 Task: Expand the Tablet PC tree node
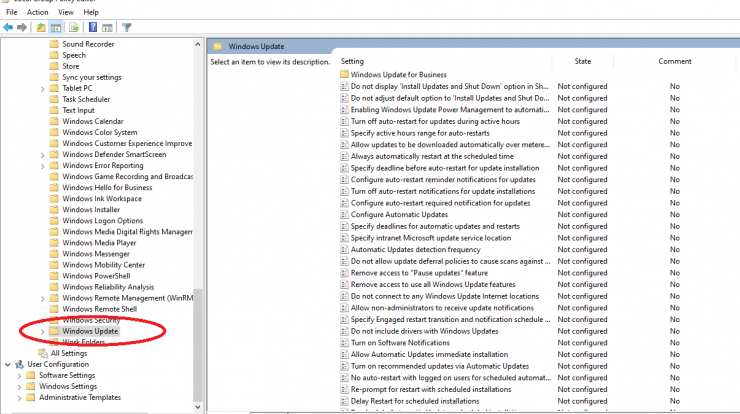point(42,89)
